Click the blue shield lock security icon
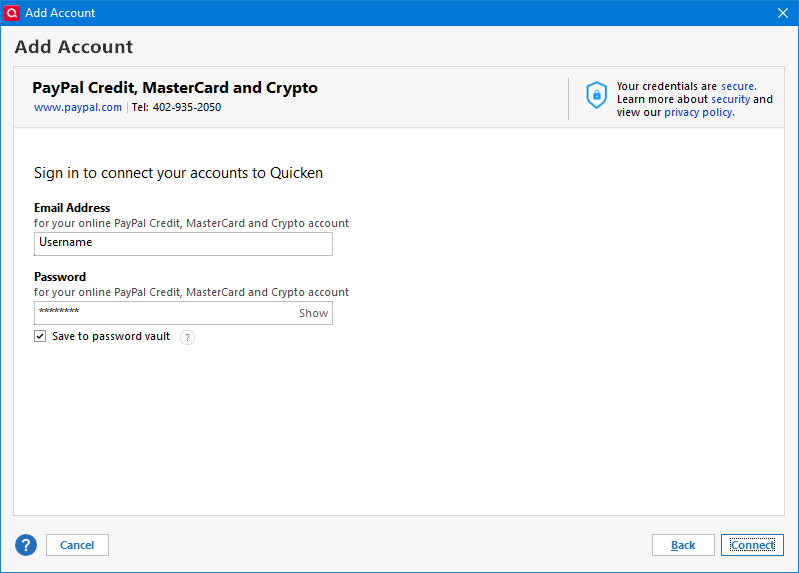The image size is (799, 573). pos(596,95)
